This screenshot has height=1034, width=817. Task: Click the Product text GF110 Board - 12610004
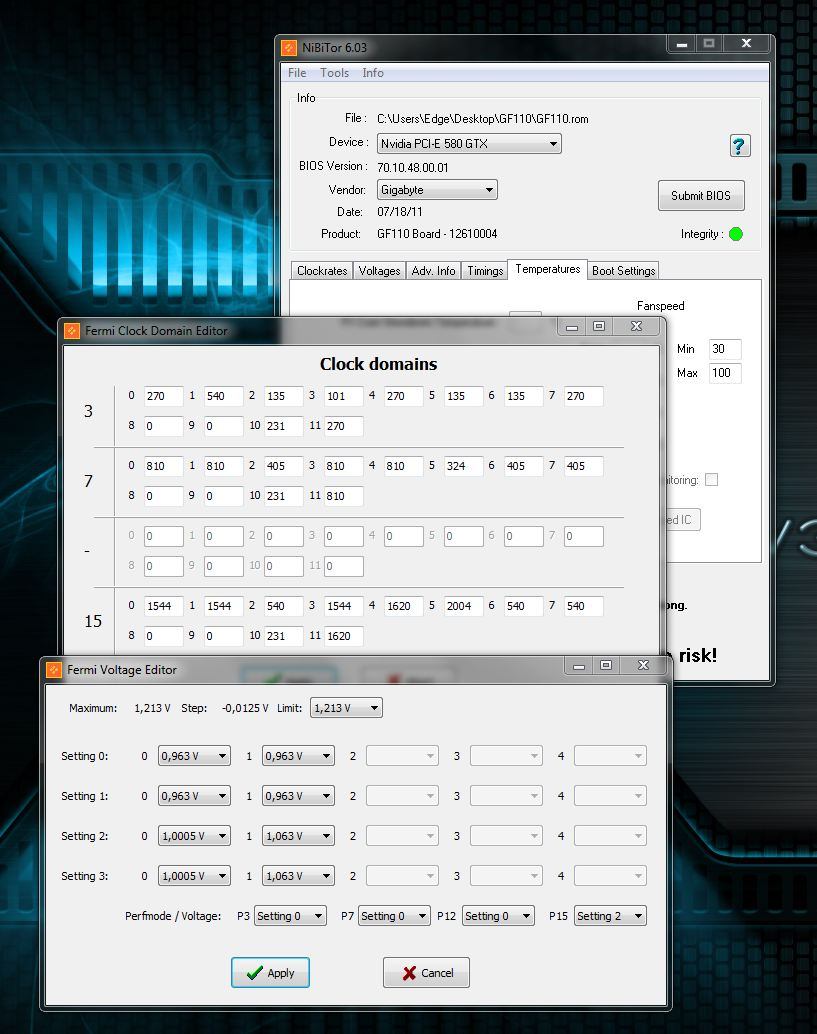[x=437, y=233]
